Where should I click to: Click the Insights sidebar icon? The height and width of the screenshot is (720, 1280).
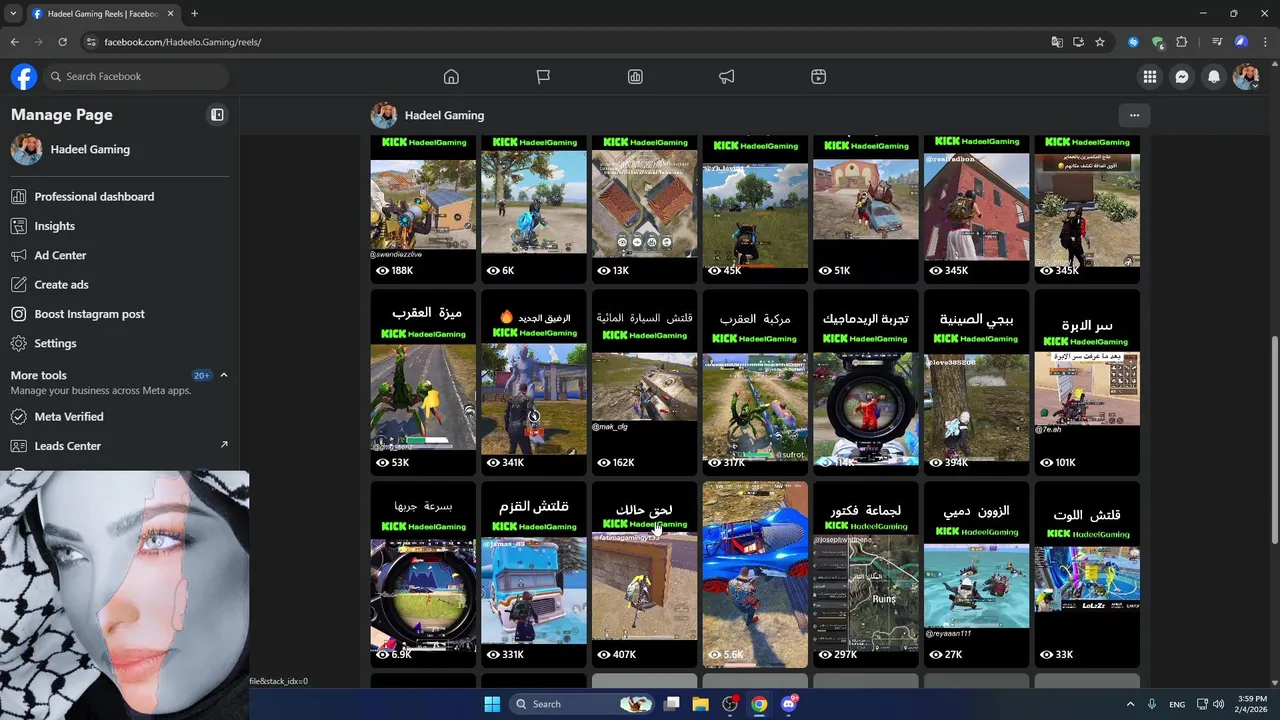pyautogui.click(x=19, y=226)
